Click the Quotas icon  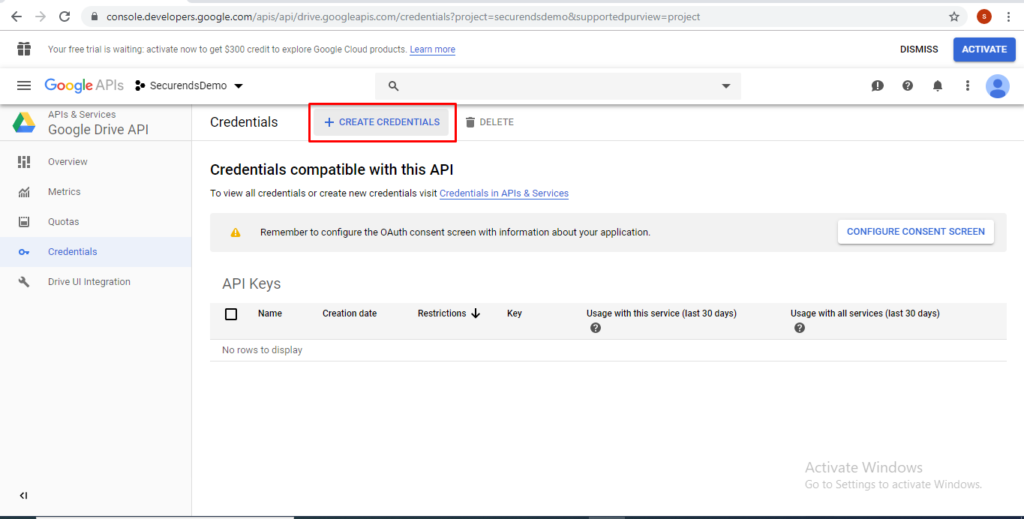(24, 222)
